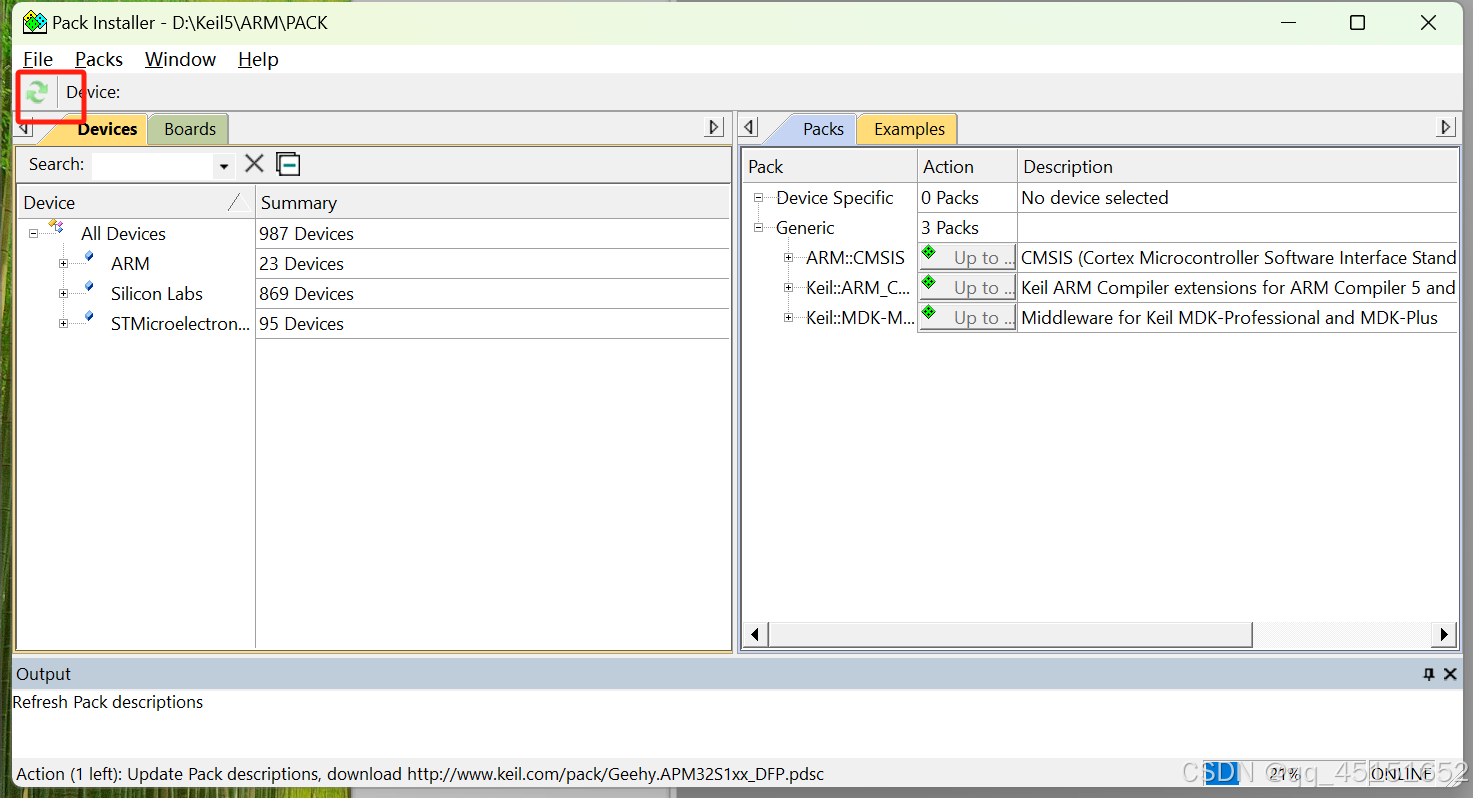Viewport: 1473px width, 798px height.
Task: Click the left pane tab scroll-left arrow
Action: [x=25, y=128]
